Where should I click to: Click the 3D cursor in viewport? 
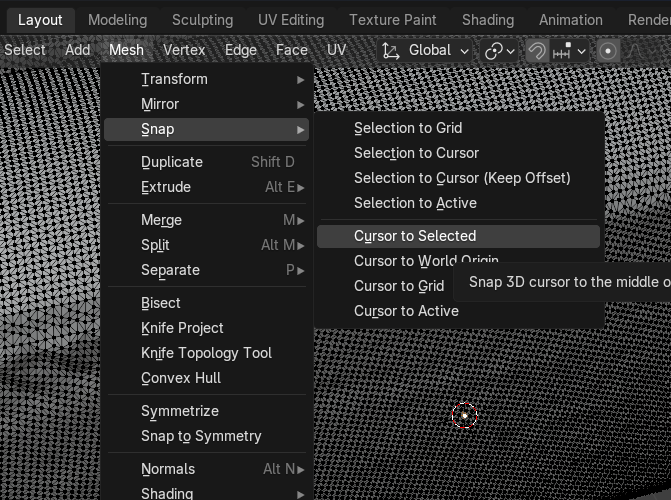(464, 415)
